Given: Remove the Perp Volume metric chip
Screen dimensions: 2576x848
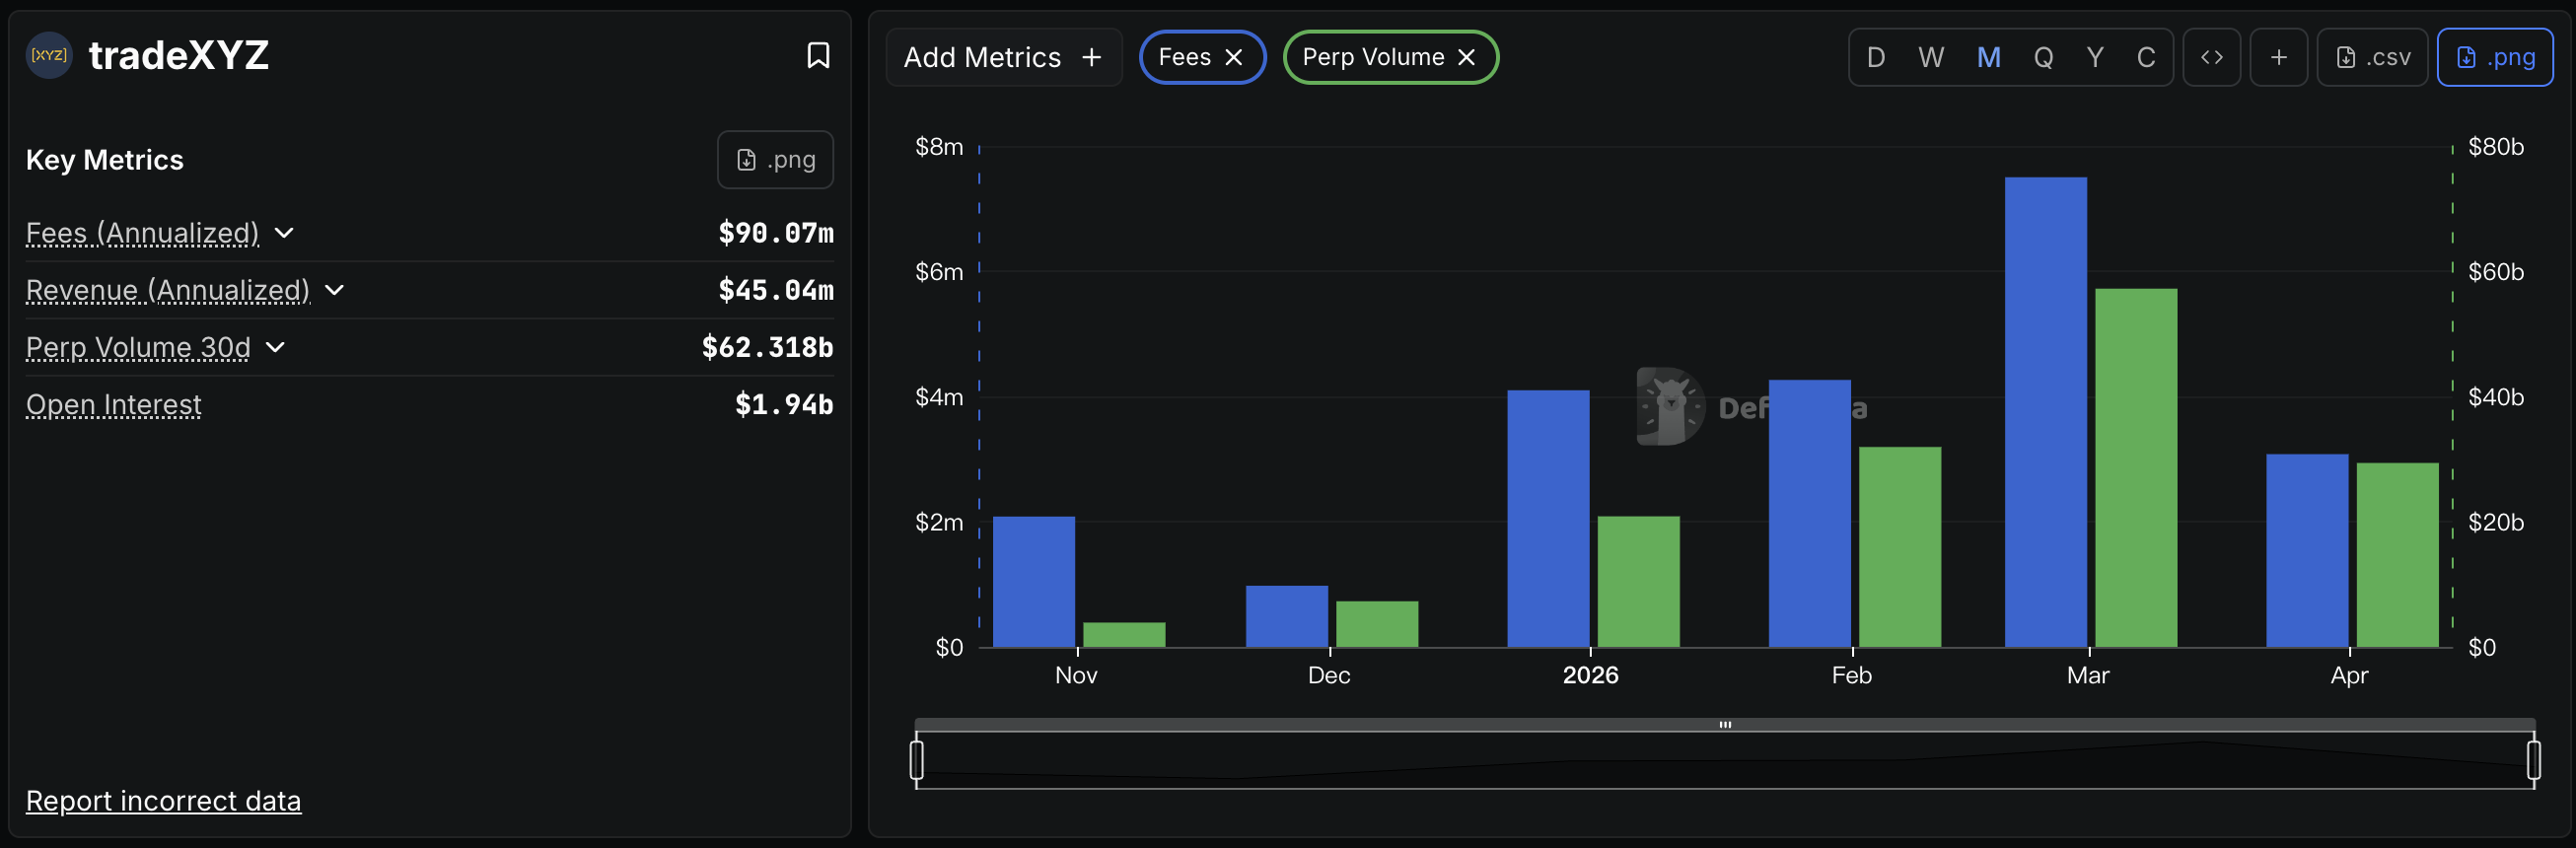Looking at the screenshot, I should pyautogui.click(x=1466, y=57).
